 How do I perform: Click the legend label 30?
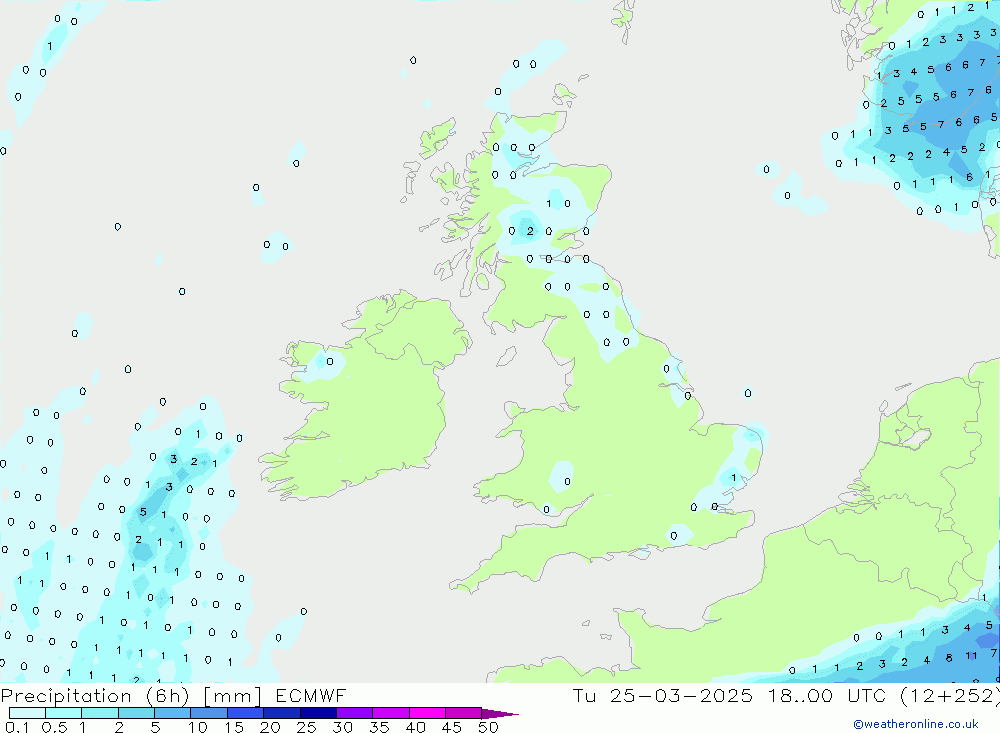click(343, 727)
